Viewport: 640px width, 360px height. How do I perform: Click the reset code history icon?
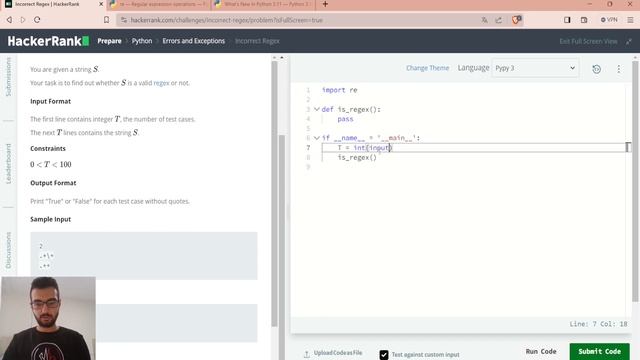(596, 69)
